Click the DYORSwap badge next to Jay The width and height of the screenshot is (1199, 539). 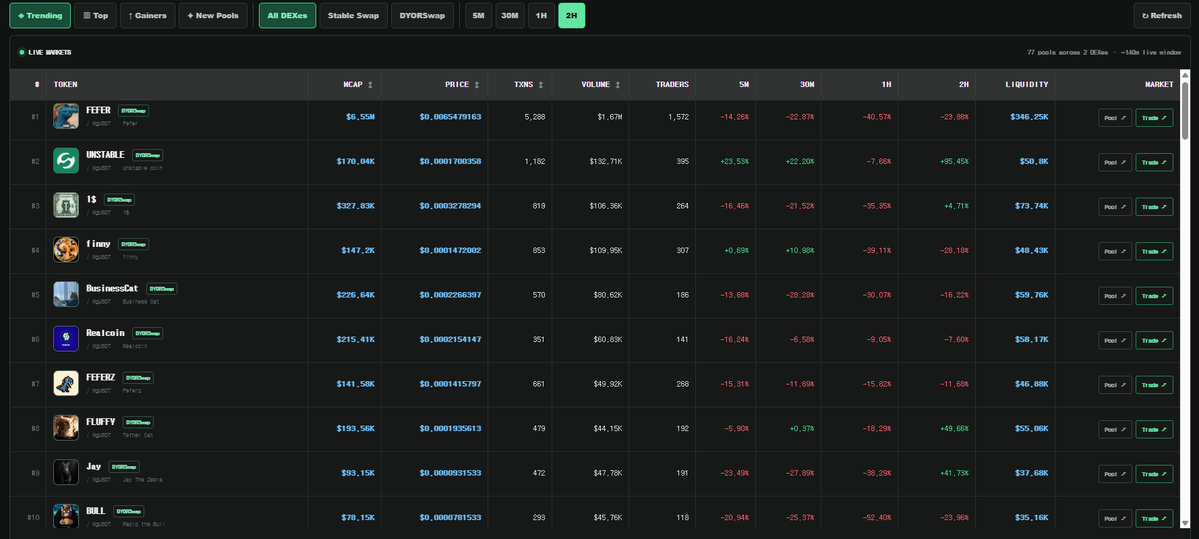[x=123, y=466]
